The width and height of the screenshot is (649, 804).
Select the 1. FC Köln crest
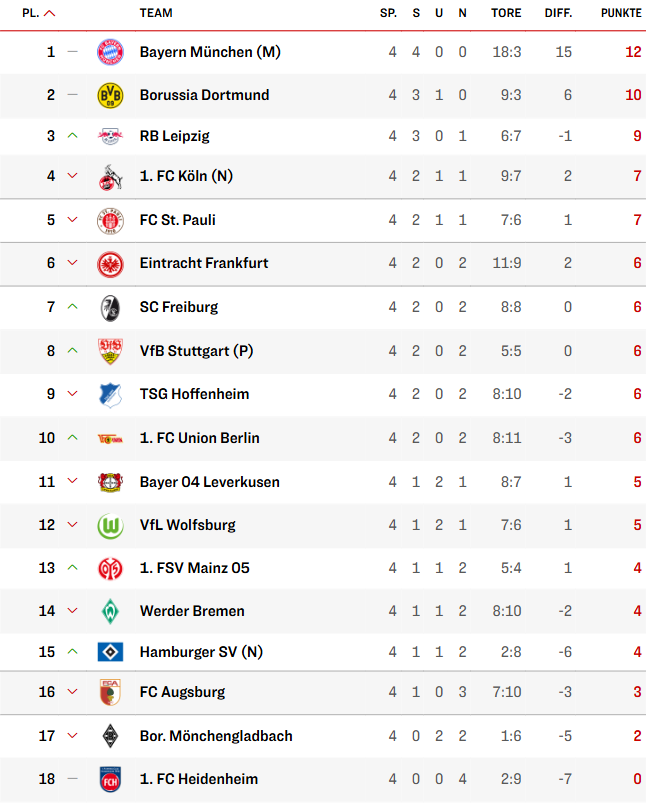[110, 177]
